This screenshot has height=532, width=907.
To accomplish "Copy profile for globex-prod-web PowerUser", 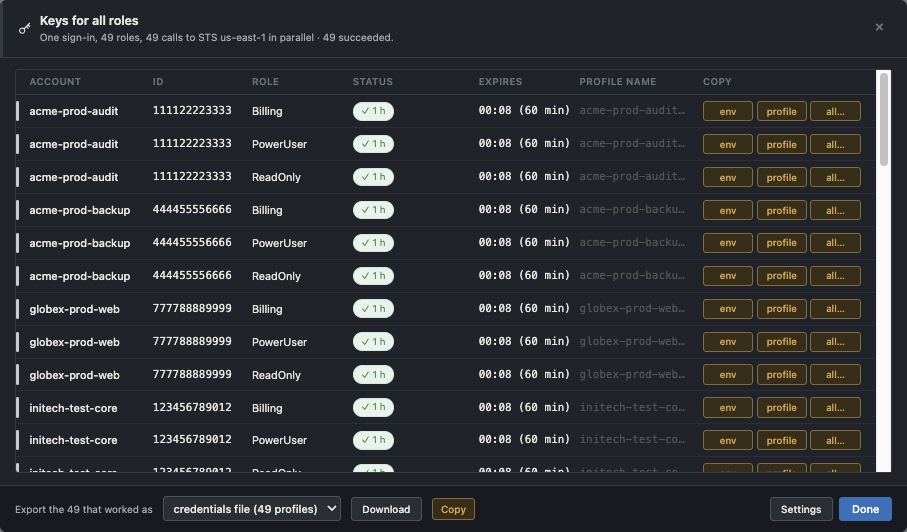I will coord(781,342).
